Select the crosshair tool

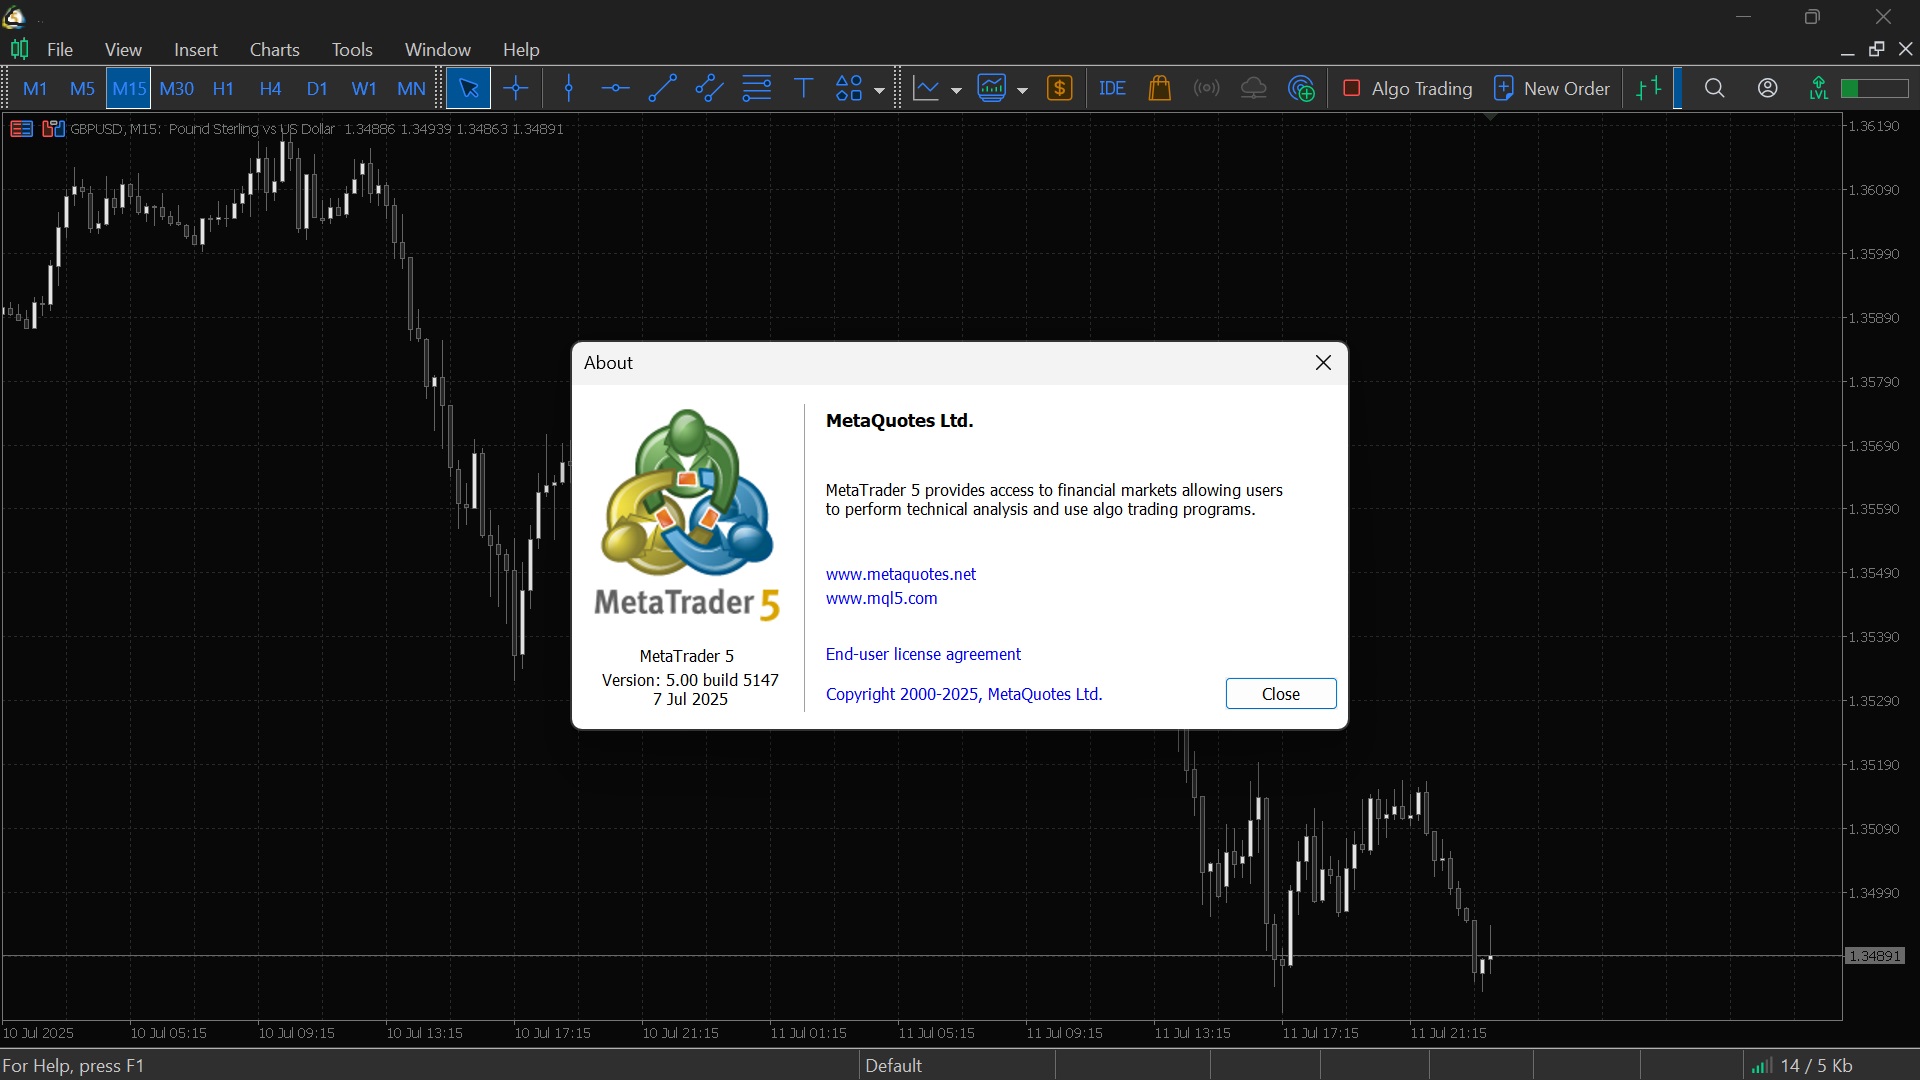(x=516, y=89)
